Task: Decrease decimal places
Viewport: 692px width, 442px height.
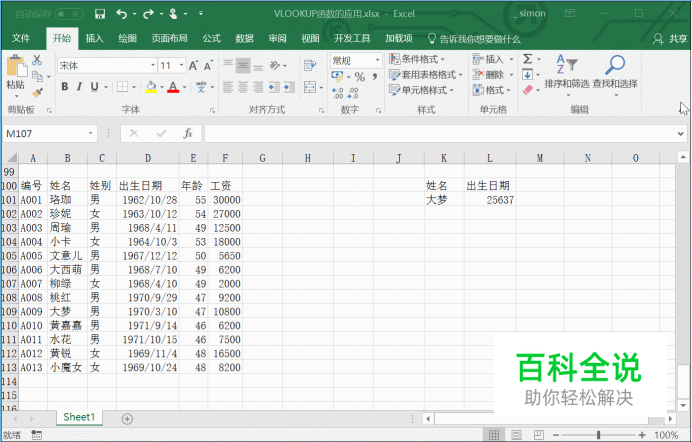Action: [x=353, y=93]
